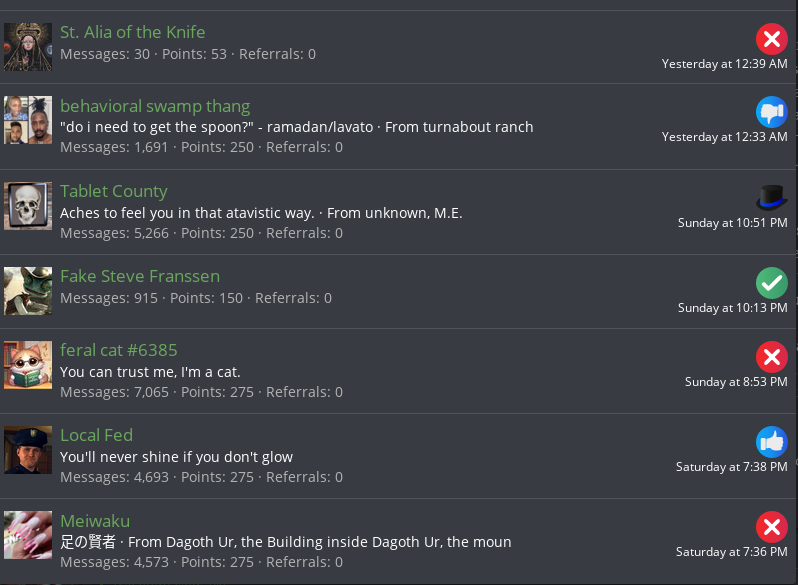This screenshot has height=585, width=798.
Task: Select the feral cat #6385 username
Action: 118,350
